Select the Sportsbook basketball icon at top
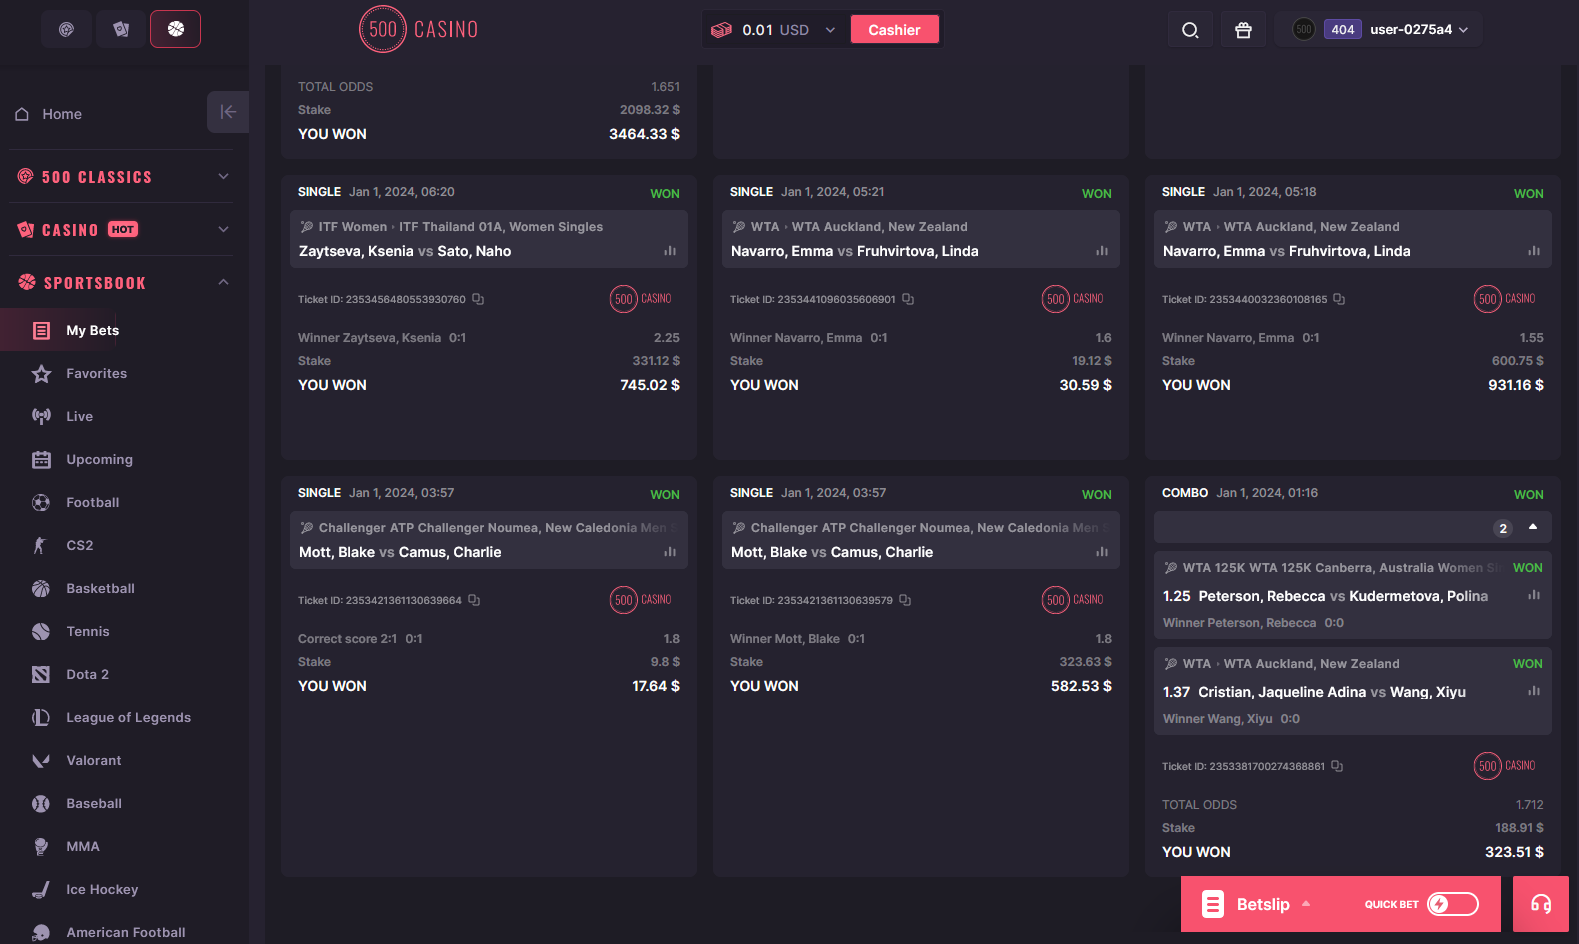This screenshot has width=1579, height=944. (175, 29)
